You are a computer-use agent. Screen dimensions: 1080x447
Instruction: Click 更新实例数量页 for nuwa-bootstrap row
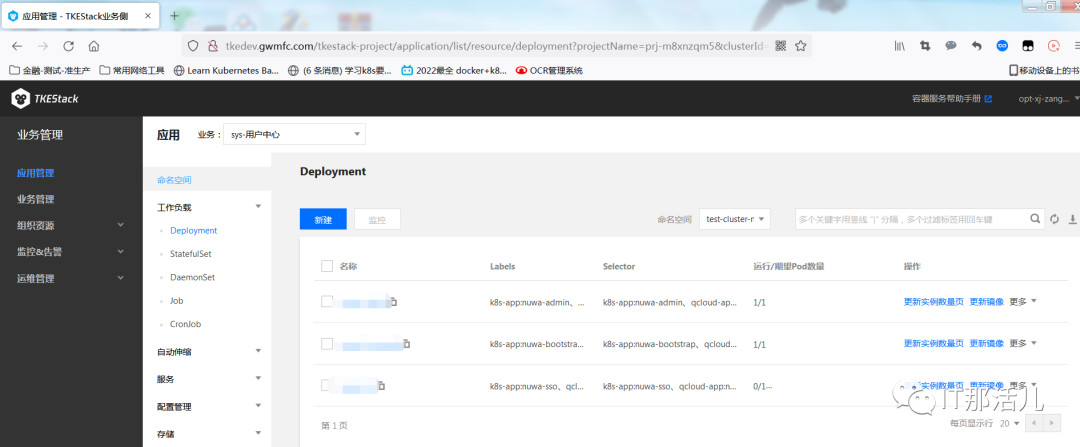coord(933,343)
